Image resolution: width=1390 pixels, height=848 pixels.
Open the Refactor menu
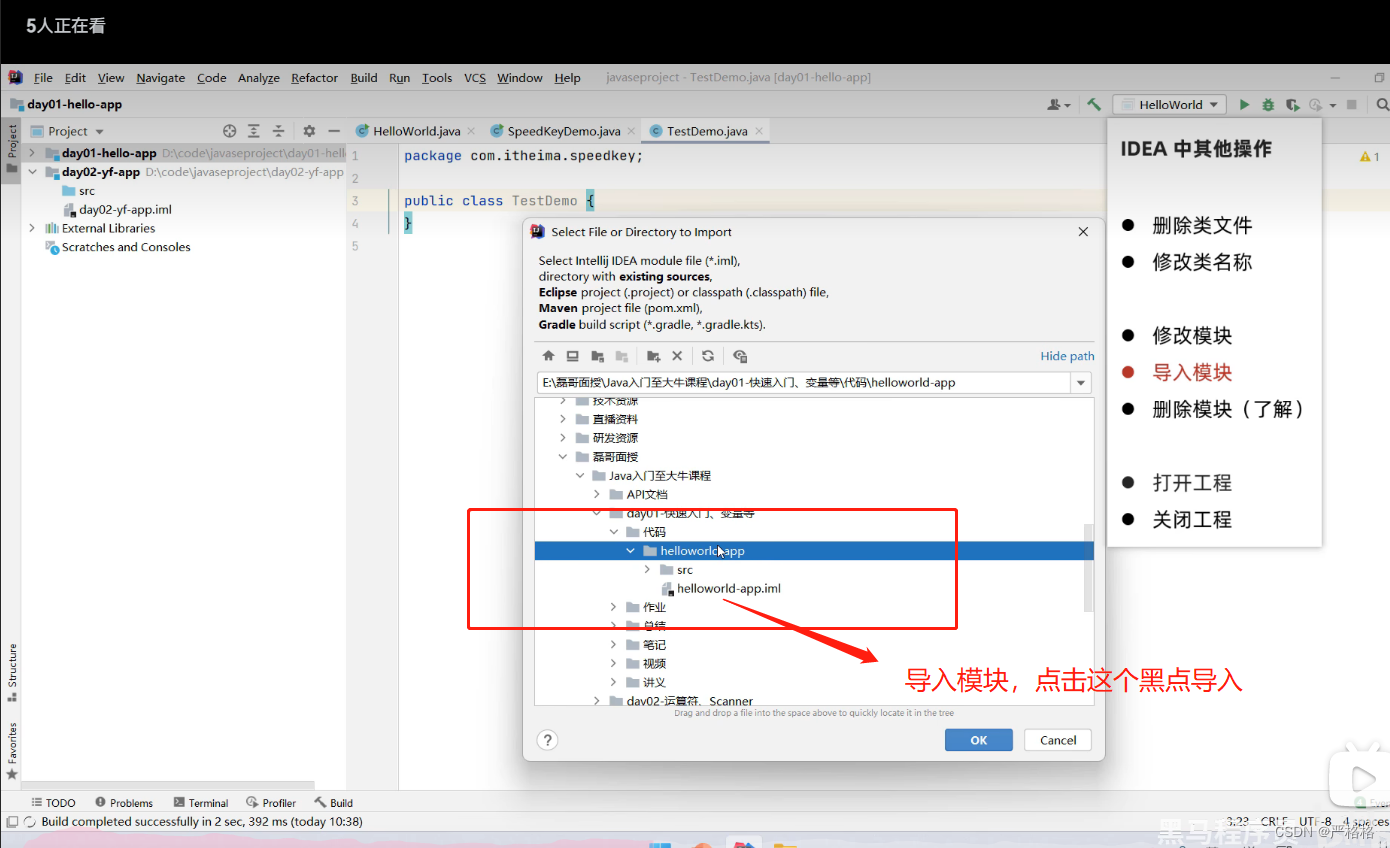coord(315,78)
